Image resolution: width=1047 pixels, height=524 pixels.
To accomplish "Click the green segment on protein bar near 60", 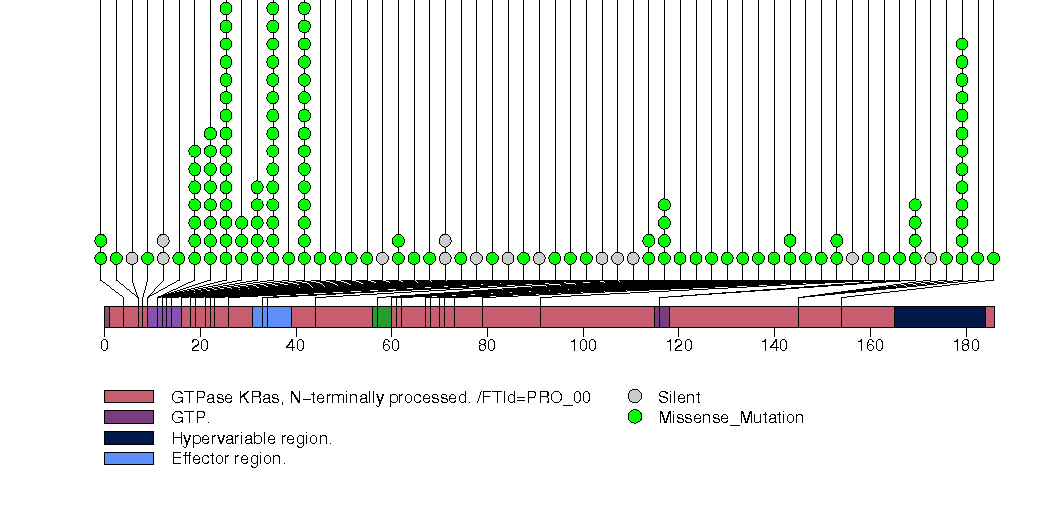I will click(x=382, y=317).
